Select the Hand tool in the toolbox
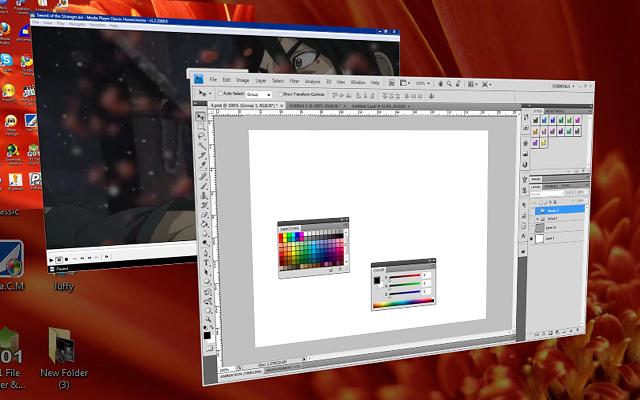This screenshot has width=640, height=400. point(209,311)
